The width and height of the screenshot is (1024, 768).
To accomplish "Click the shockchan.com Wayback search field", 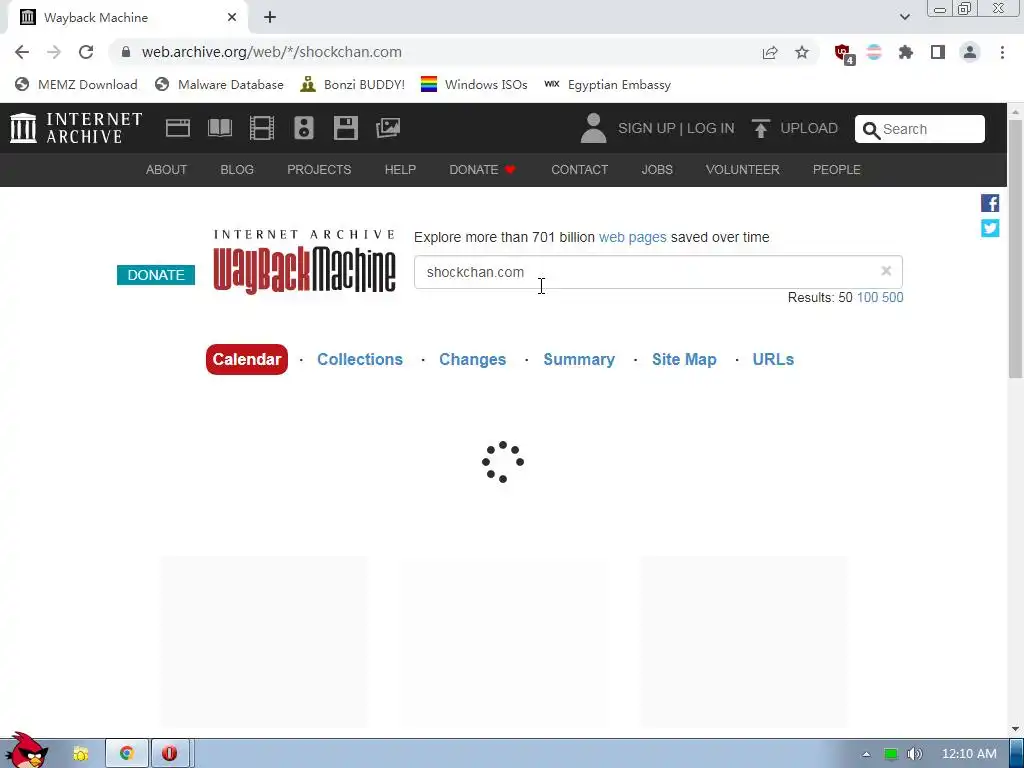I will tap(658, 272).
